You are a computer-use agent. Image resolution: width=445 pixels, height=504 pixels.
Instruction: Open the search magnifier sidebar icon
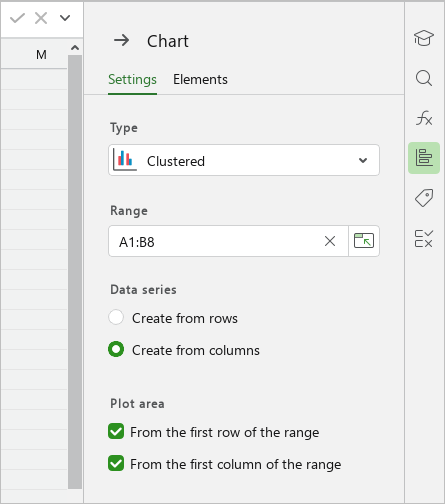pyautogui.click(x=424, y=78)
